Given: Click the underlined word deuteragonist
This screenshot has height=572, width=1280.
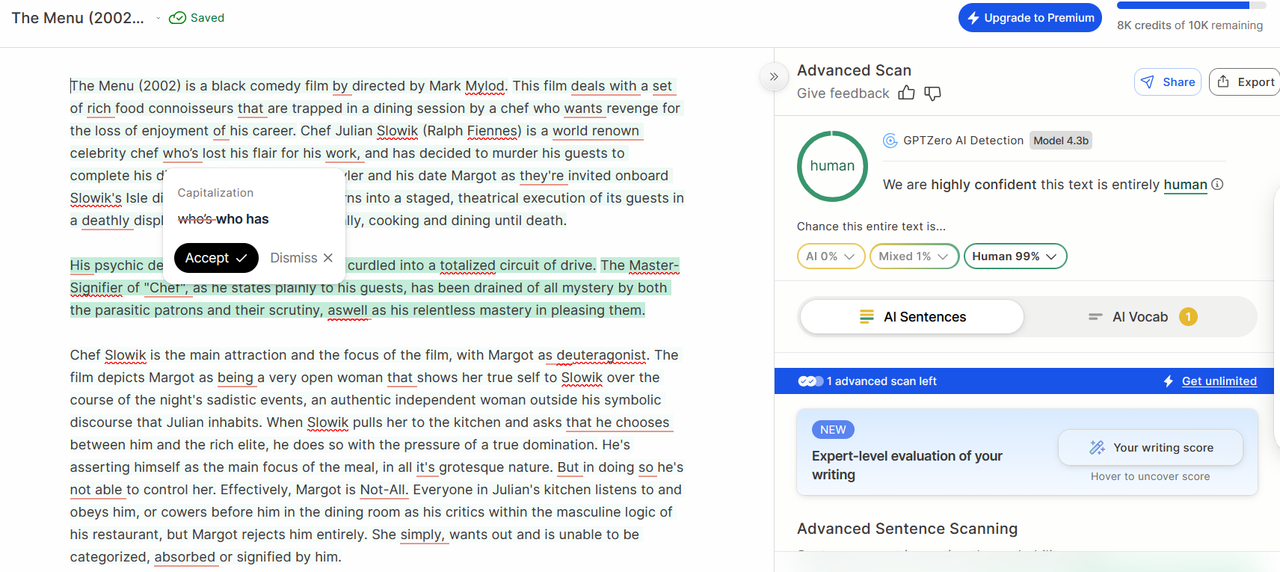Looking at the screenshot, I should point(601,355).
